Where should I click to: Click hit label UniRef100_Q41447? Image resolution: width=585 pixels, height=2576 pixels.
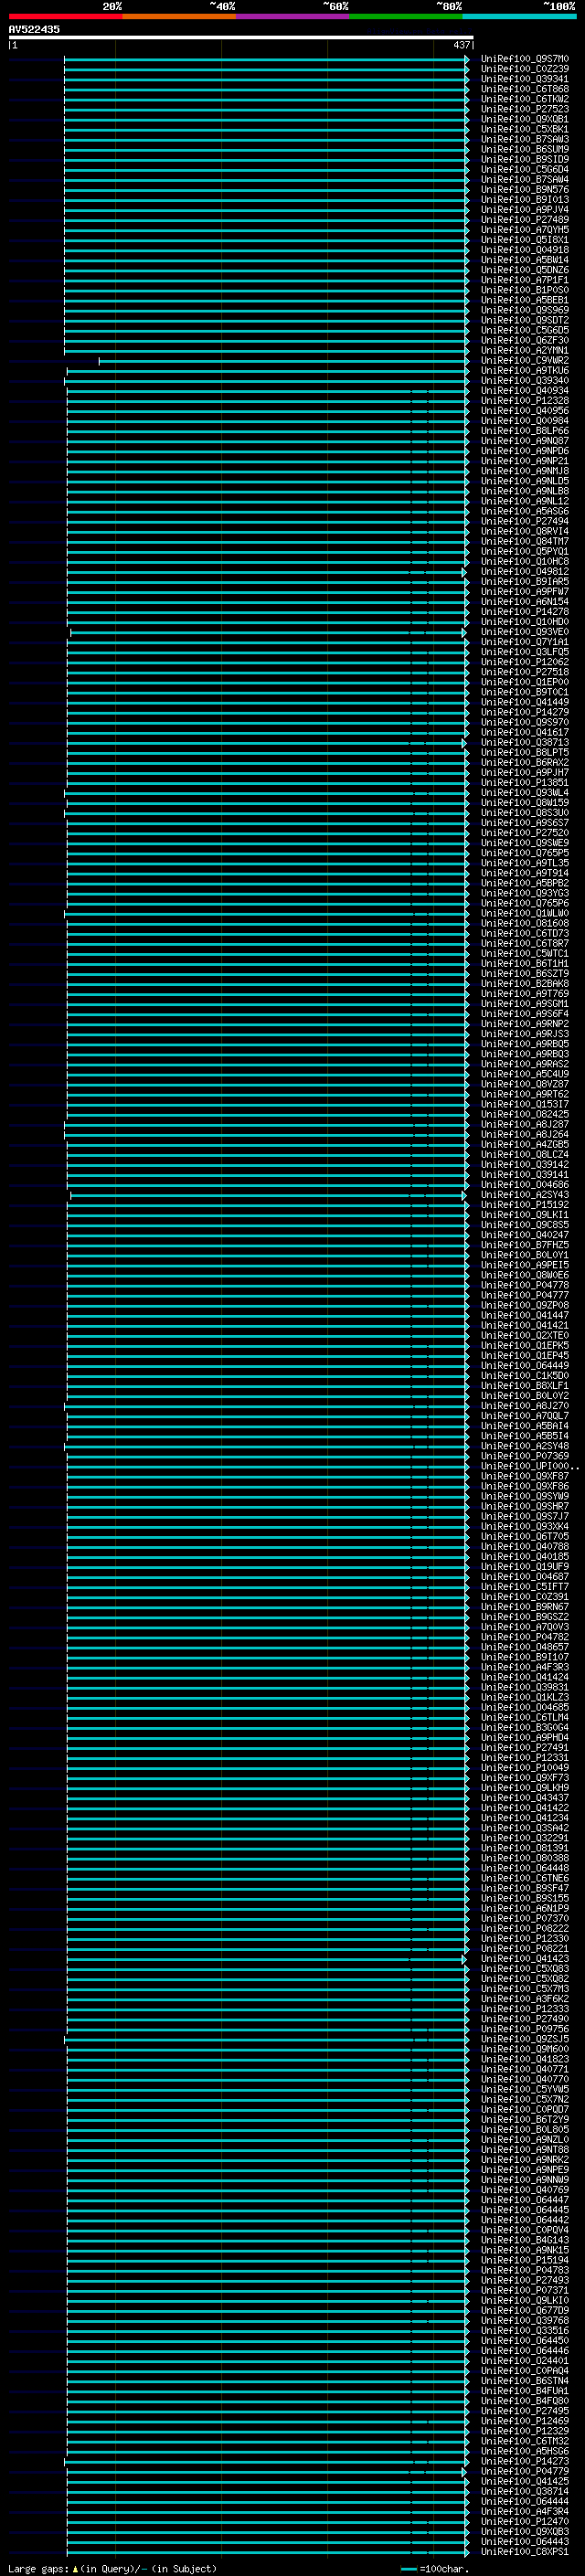pyautogui.click(x=525, y=1315)
